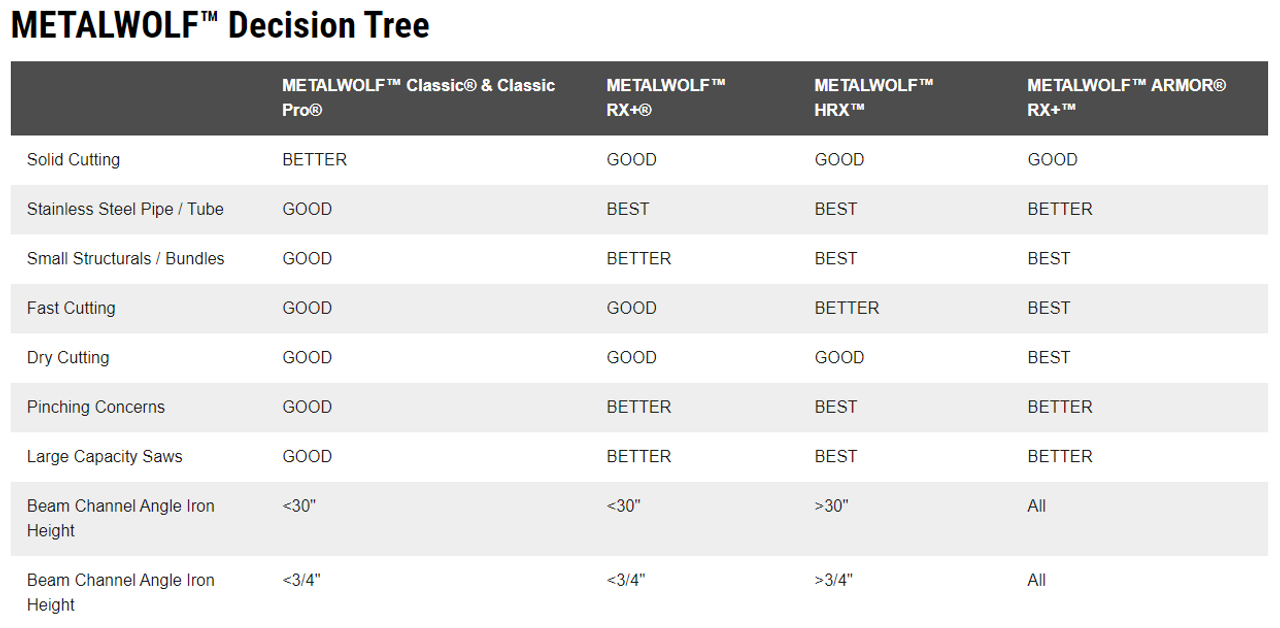Click BEST under ARMOR RX+ for Dry Cutting
The width and height of the screenshot is (1280, 628).
click(1048, 358)
